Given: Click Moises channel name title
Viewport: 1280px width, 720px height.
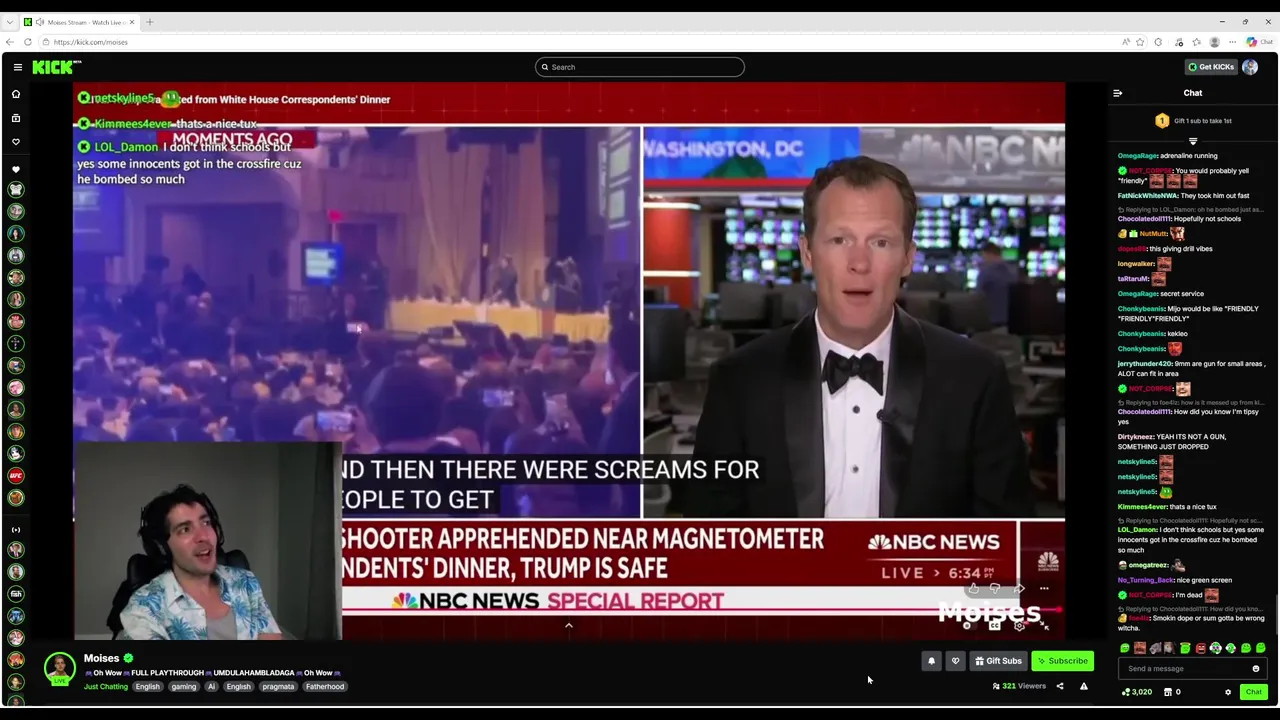Looking at the screenshot, I should 101,658.
